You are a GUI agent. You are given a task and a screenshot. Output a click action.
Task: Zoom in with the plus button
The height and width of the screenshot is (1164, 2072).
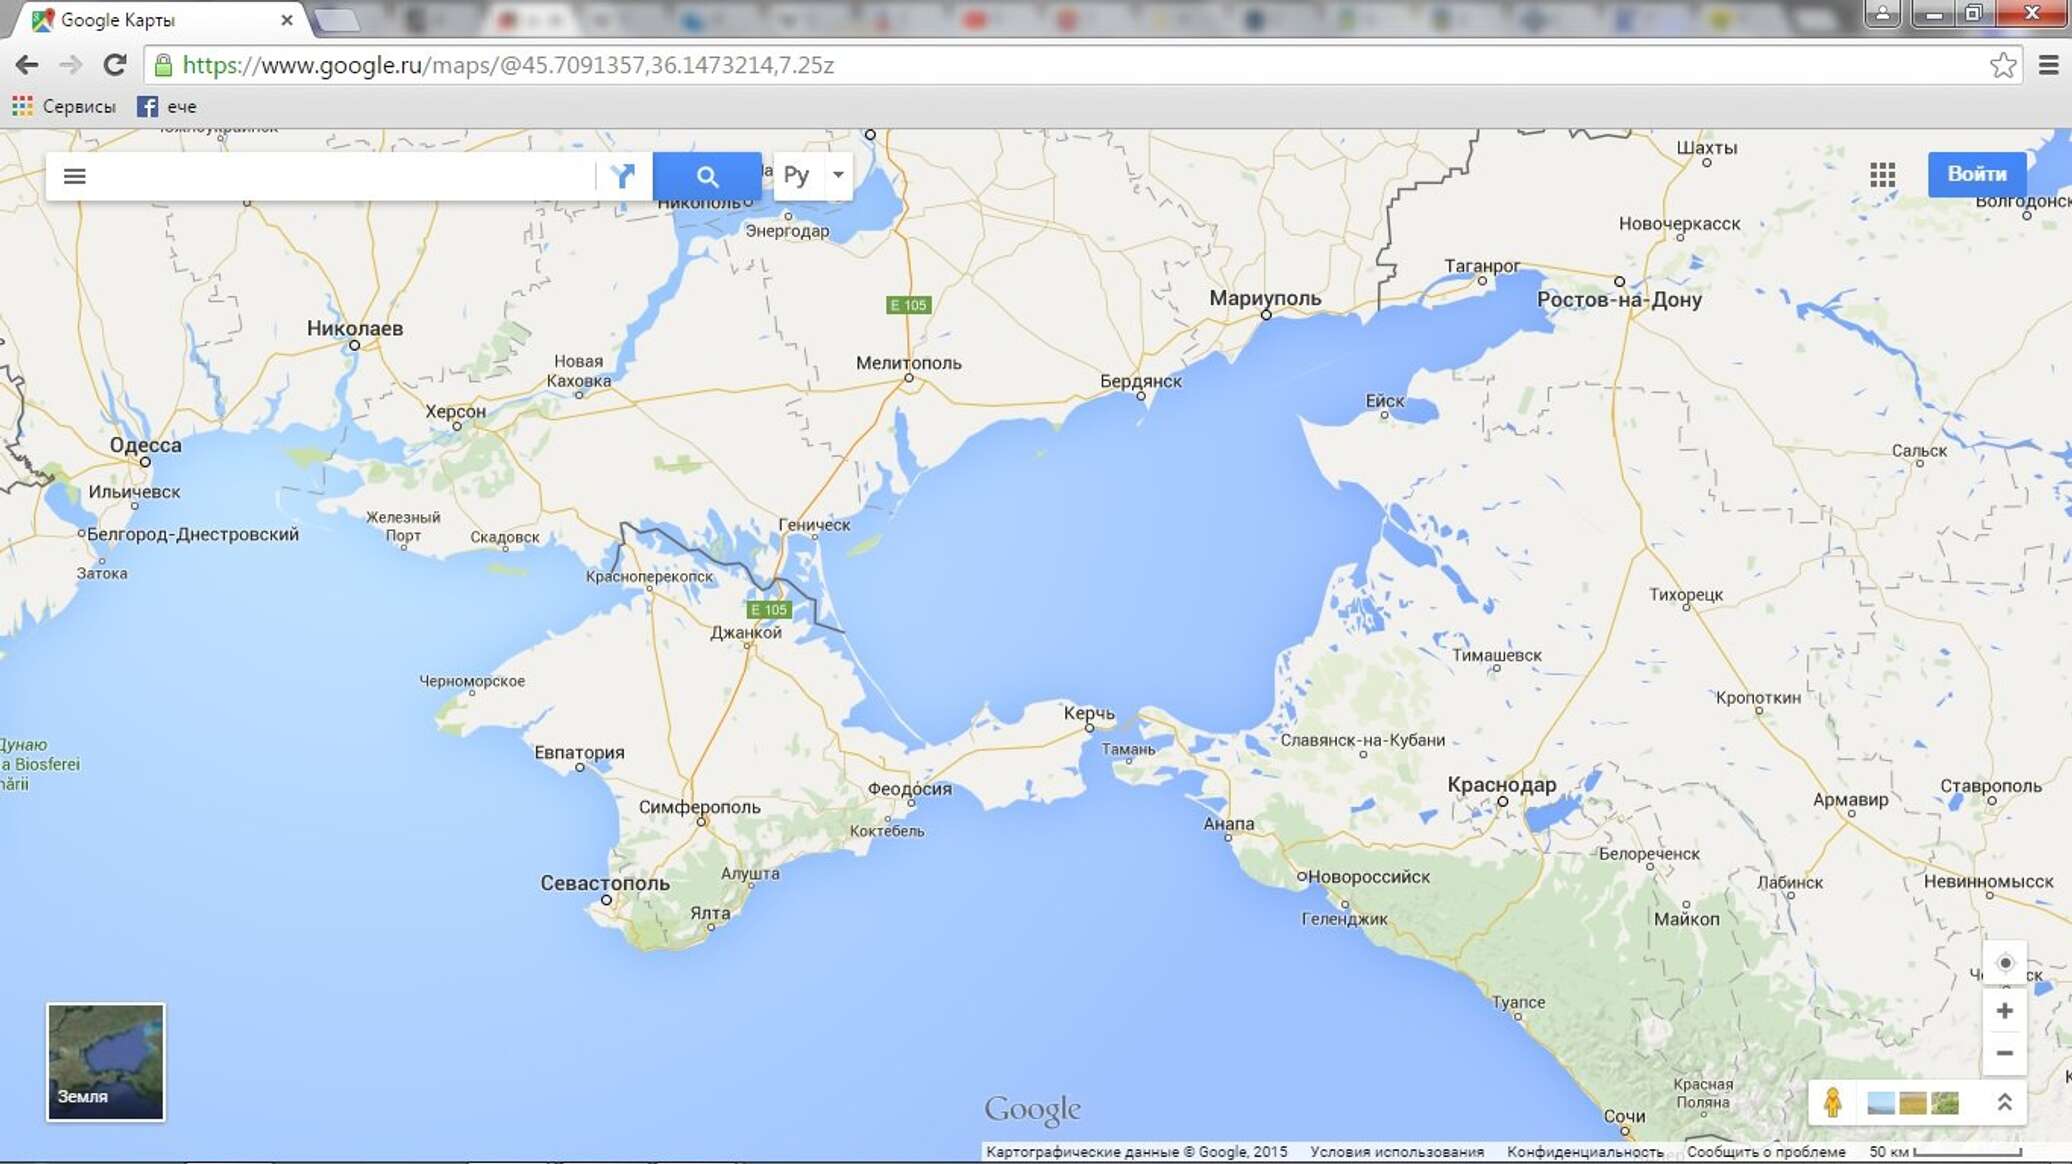tap(2005, 1011)
